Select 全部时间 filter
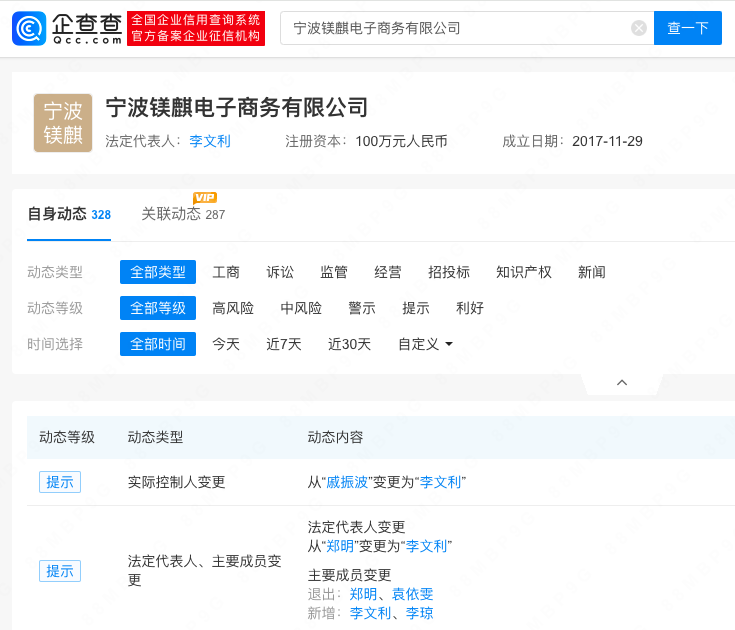The height and width of the screenshot is (630, 735). click(158, 344)
